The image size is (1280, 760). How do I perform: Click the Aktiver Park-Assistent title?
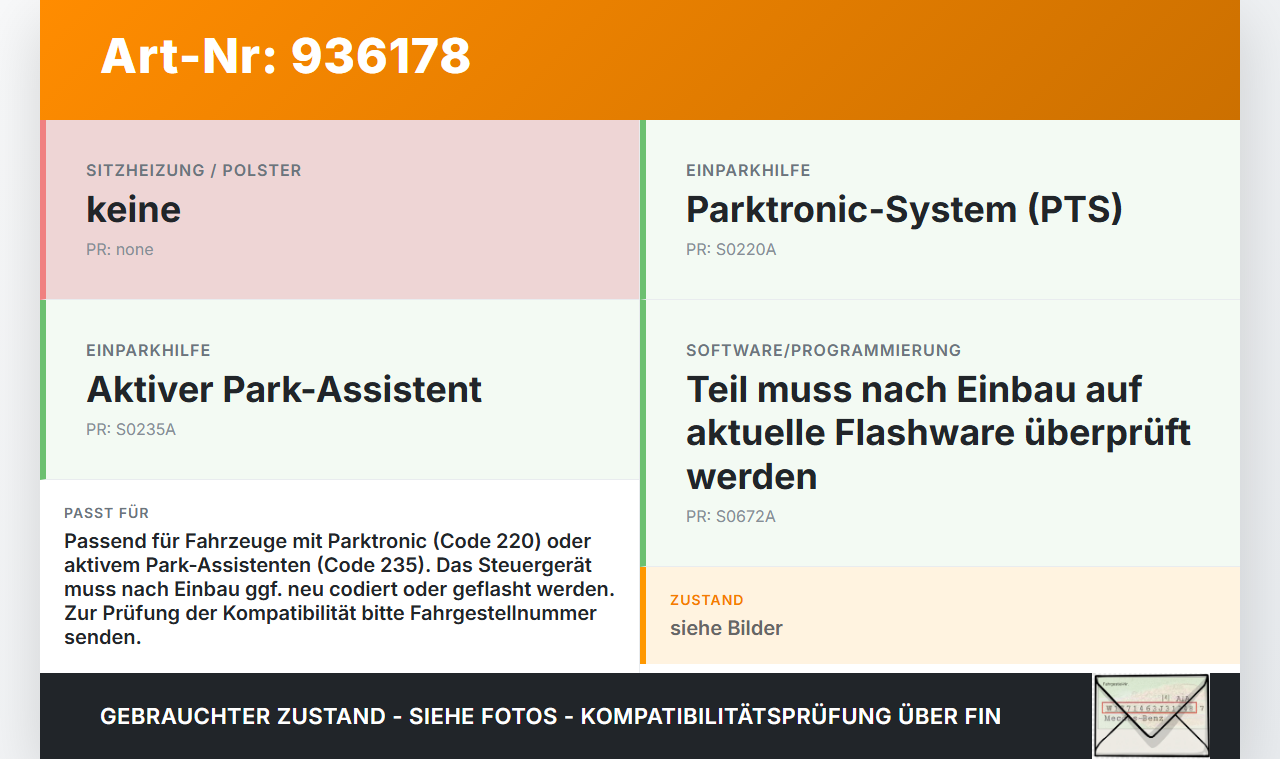click(284, 390)
